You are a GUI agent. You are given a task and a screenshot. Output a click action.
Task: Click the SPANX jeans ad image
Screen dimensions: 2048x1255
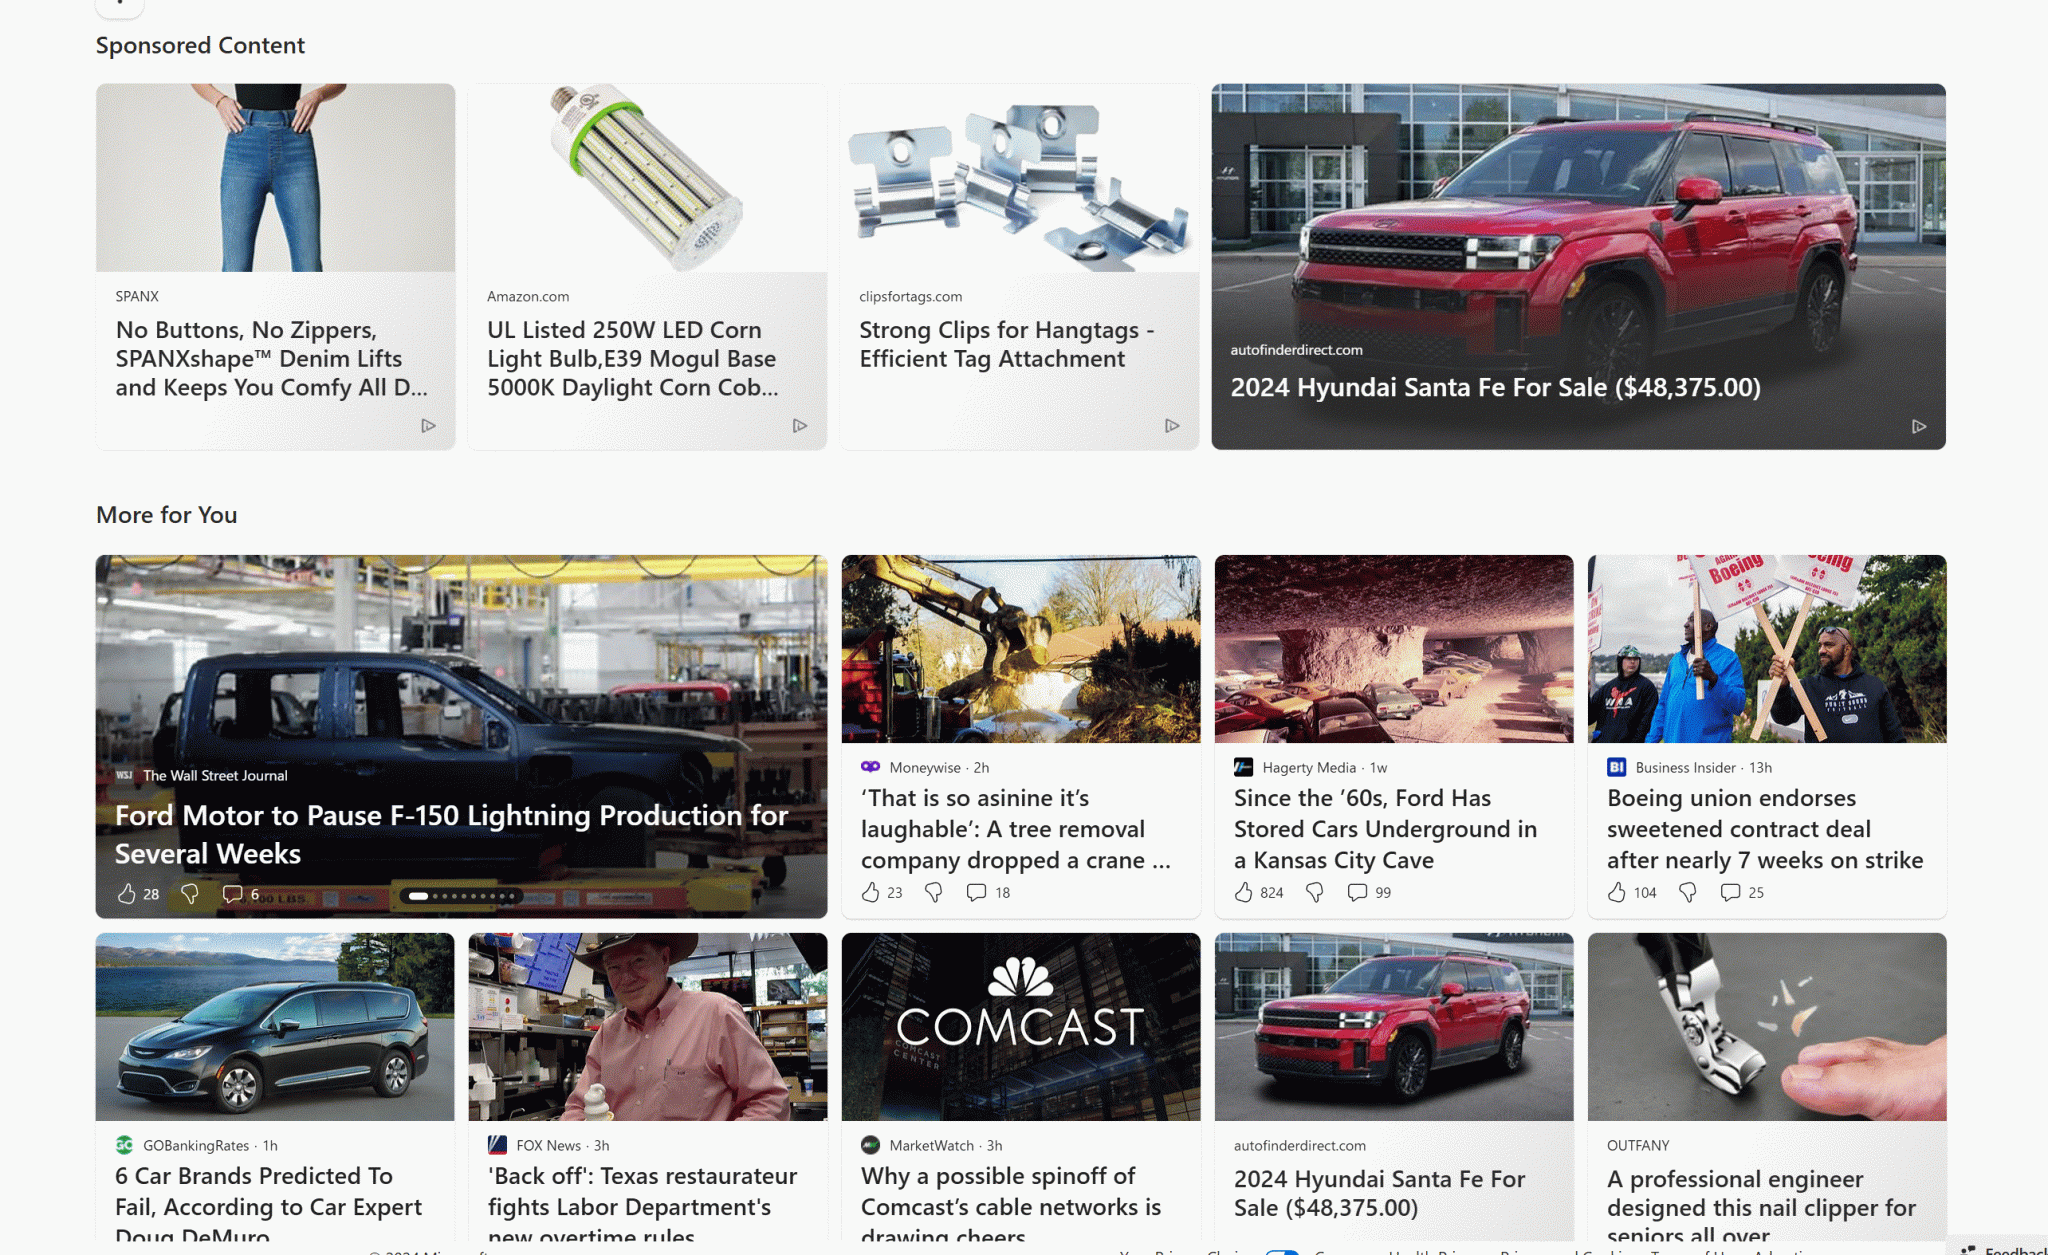click(x=275, y=177)
